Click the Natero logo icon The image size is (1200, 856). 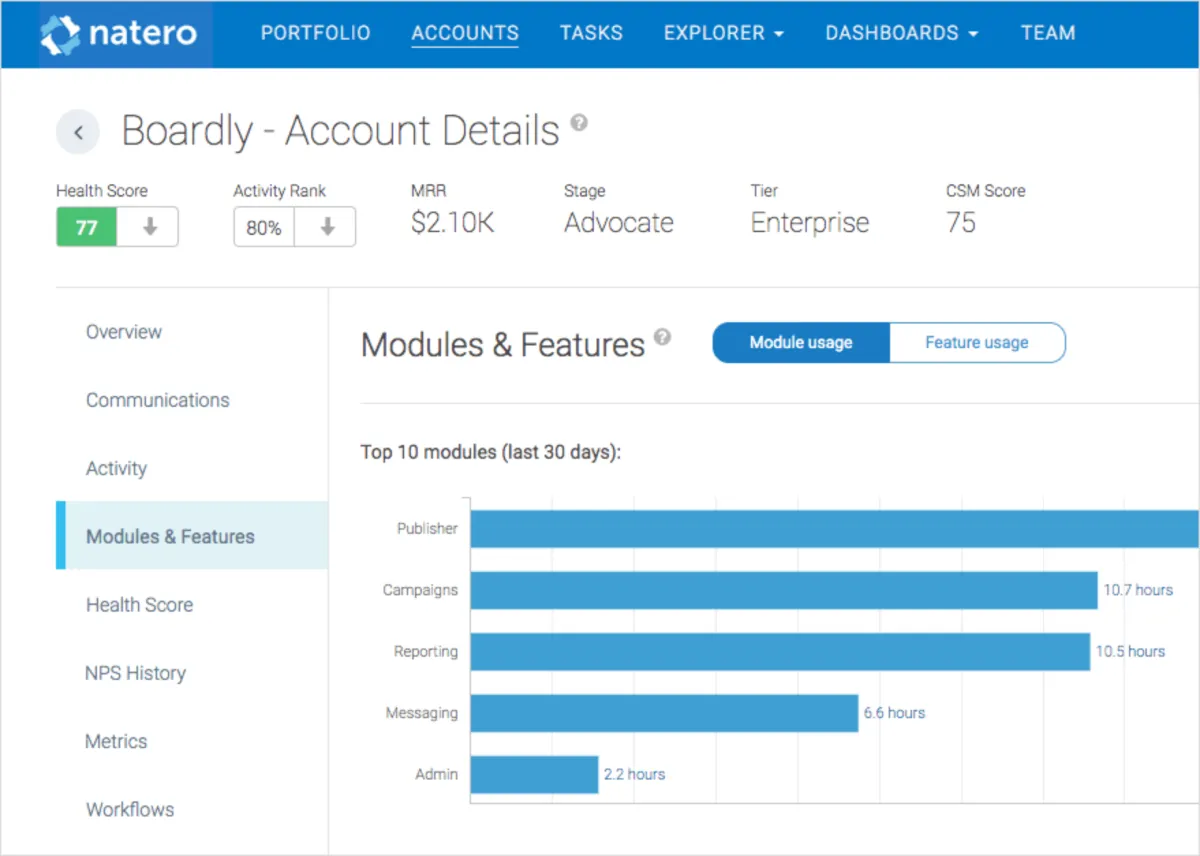(x=60, y=34)
